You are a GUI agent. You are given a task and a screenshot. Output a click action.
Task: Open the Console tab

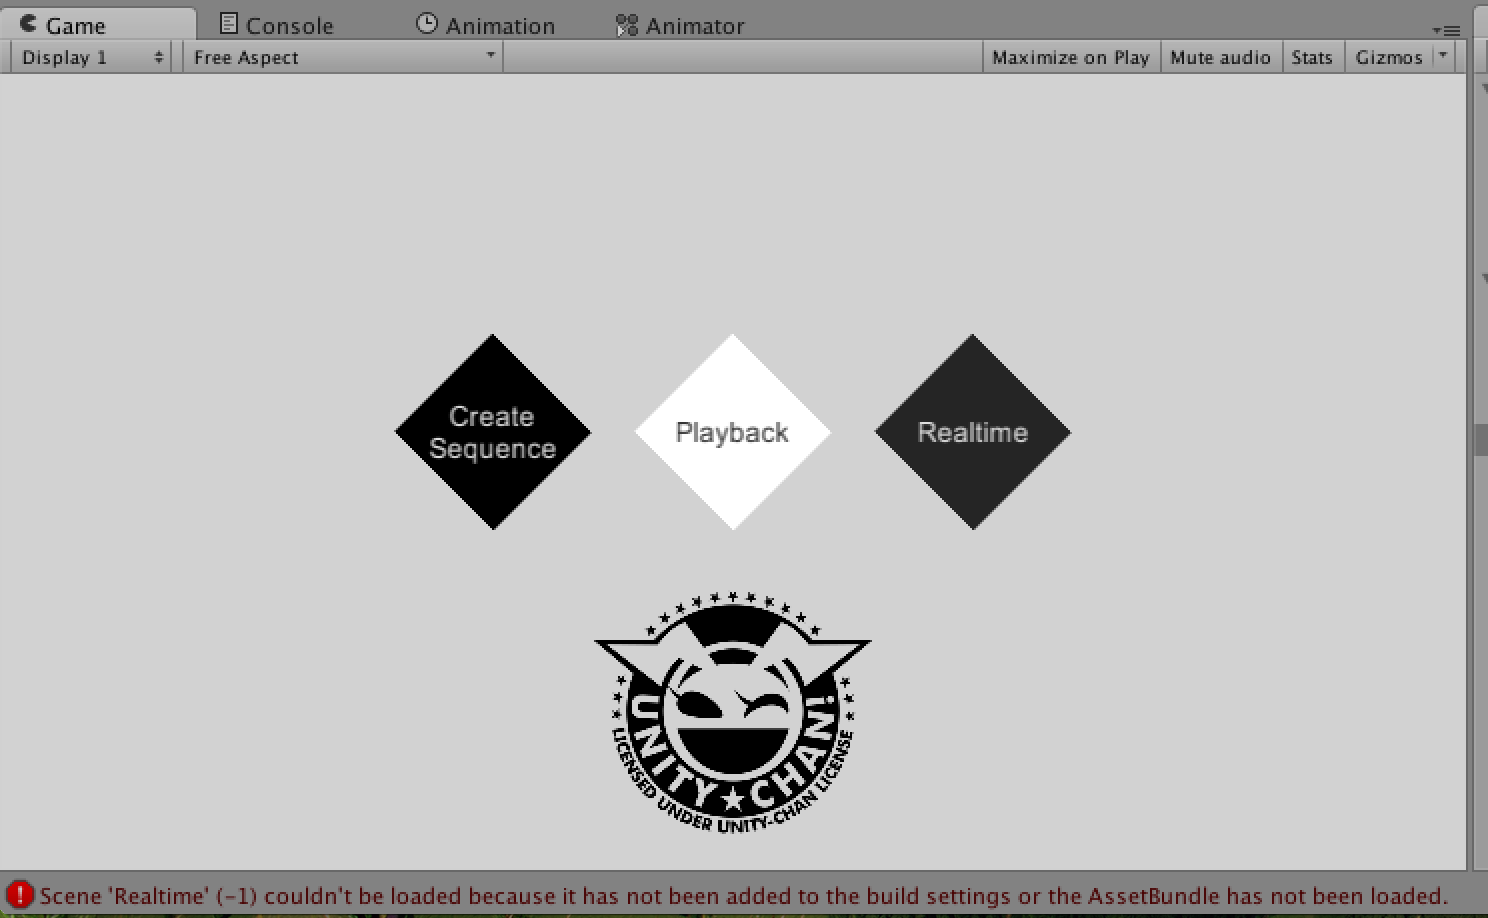tap(277, 25)
